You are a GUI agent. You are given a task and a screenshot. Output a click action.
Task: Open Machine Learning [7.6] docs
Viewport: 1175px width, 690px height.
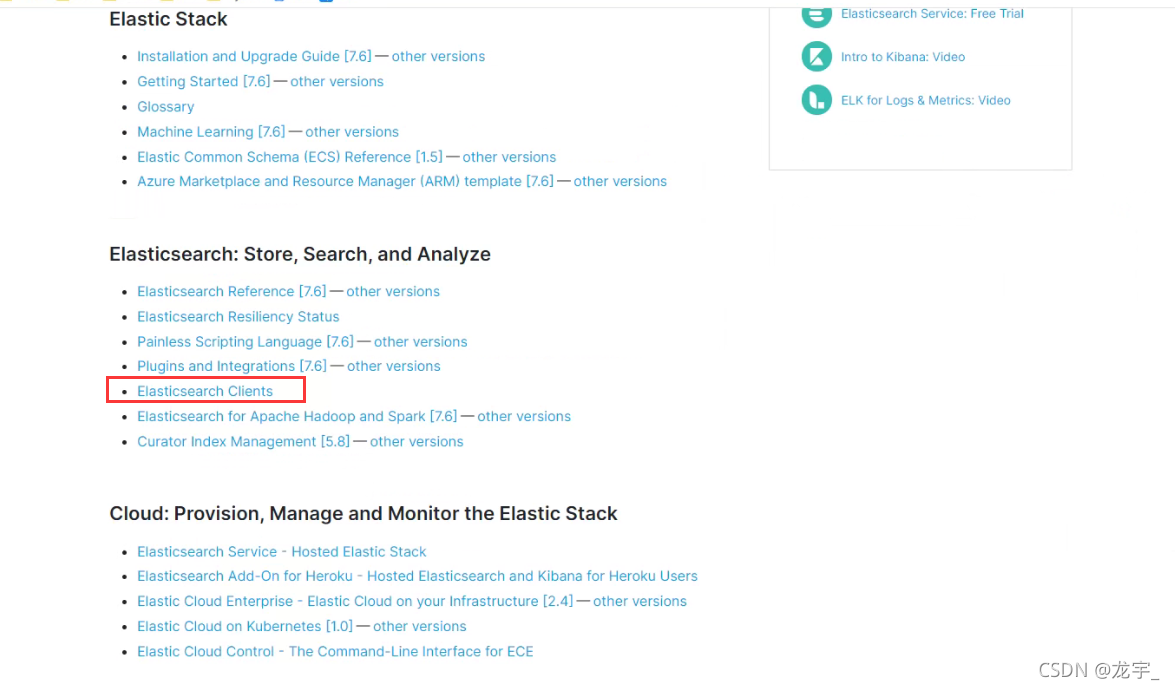(x=211, y=132)
